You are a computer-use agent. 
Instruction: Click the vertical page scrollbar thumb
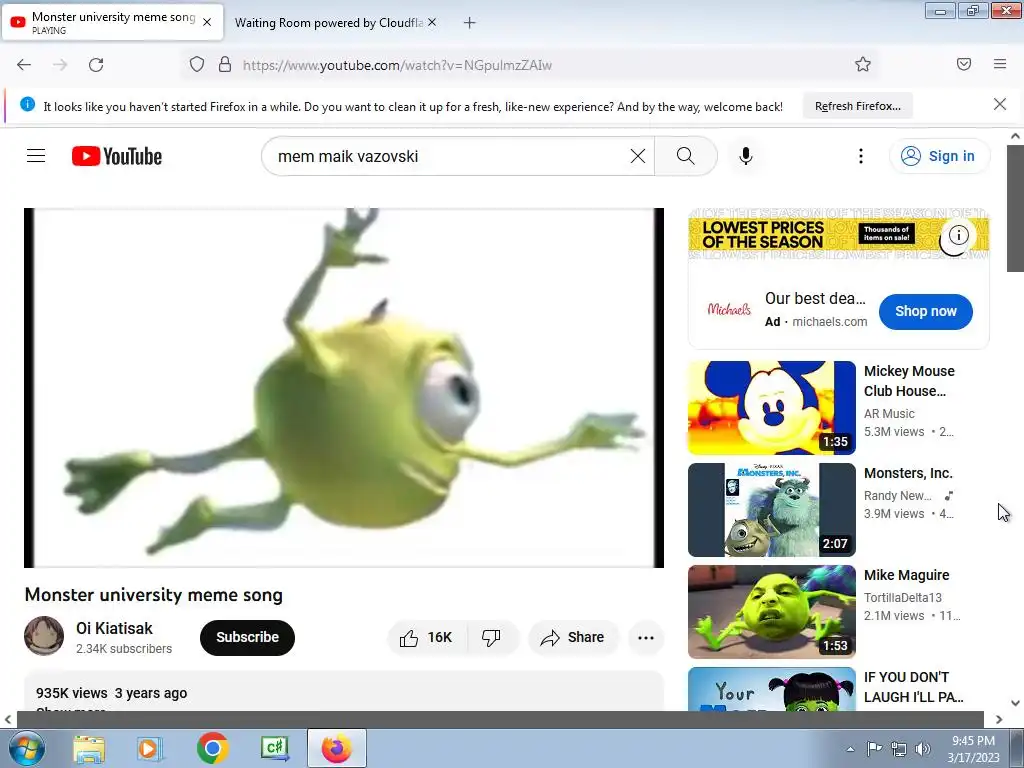tap(1015, 208)
